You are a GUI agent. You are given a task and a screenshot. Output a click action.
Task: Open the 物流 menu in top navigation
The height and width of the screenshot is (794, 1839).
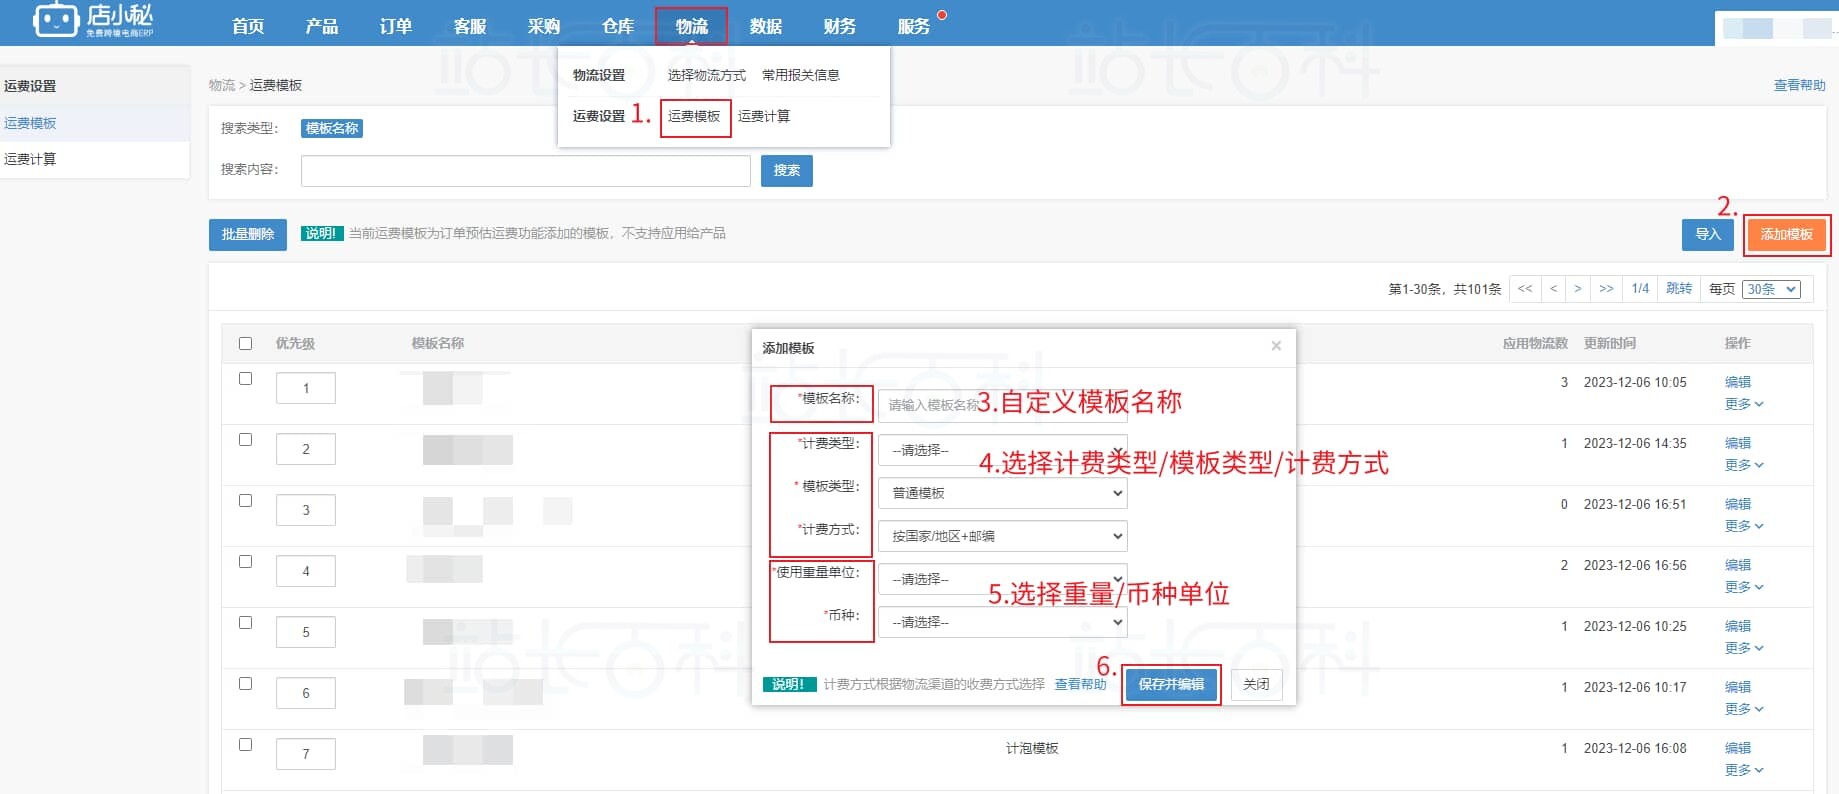pyautogui.click(x=691, y=26)
